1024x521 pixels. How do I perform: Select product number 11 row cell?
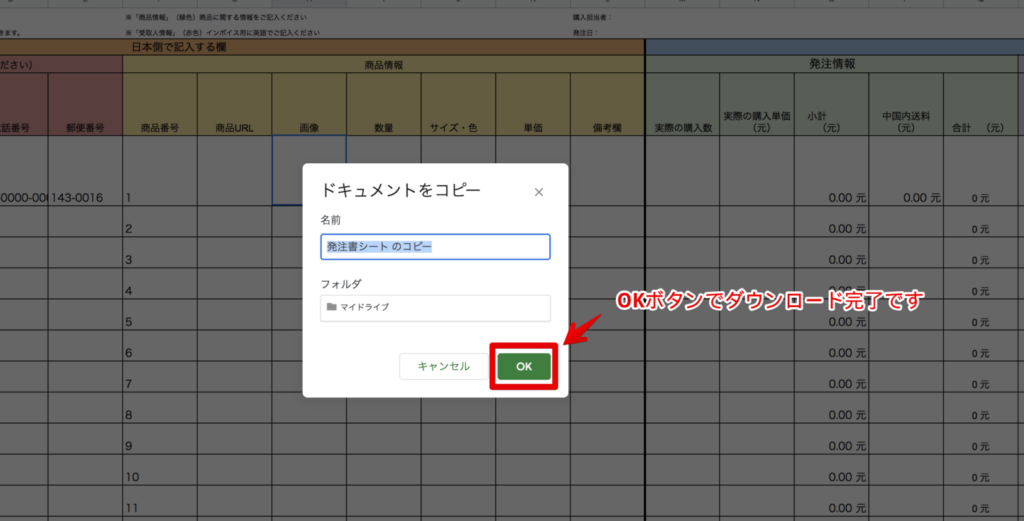click(160, 501)
